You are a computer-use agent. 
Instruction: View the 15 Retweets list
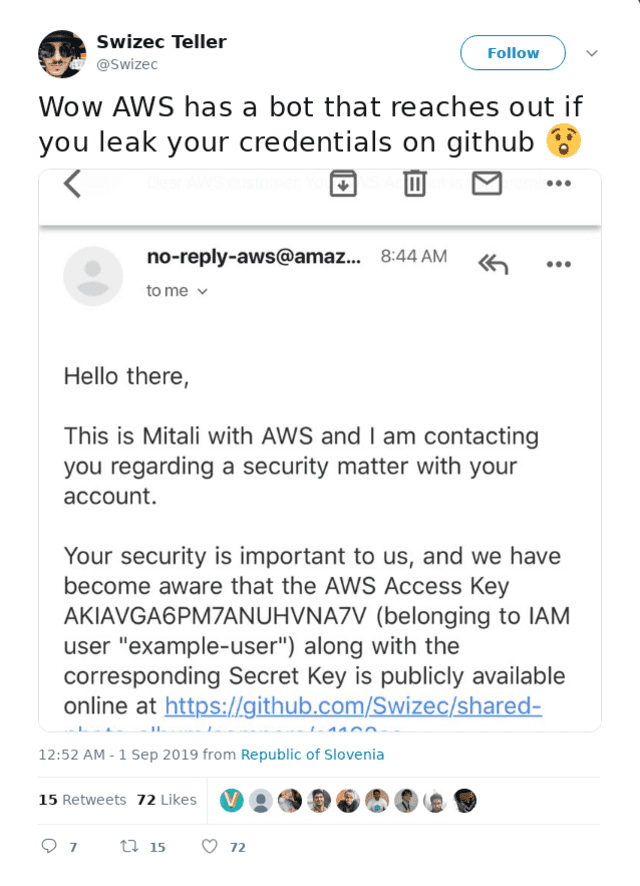pos(82,800)
